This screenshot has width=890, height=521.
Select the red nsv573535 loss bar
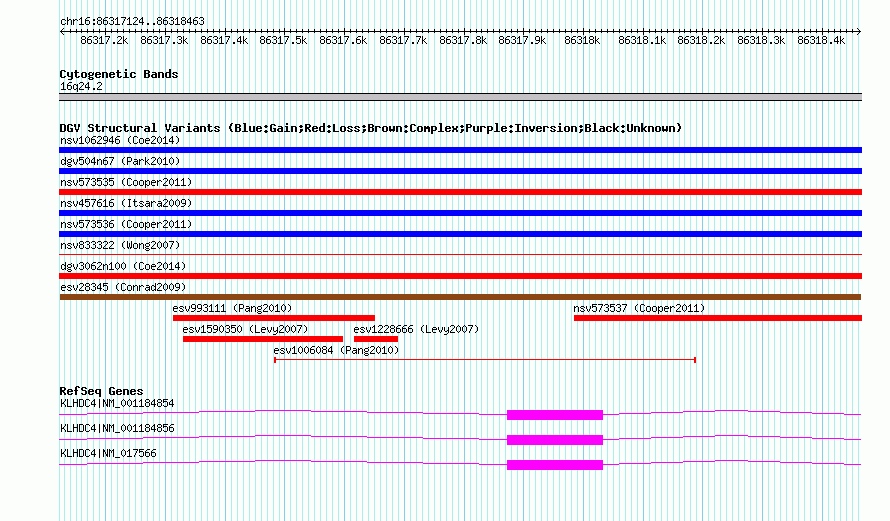(460, 192)
